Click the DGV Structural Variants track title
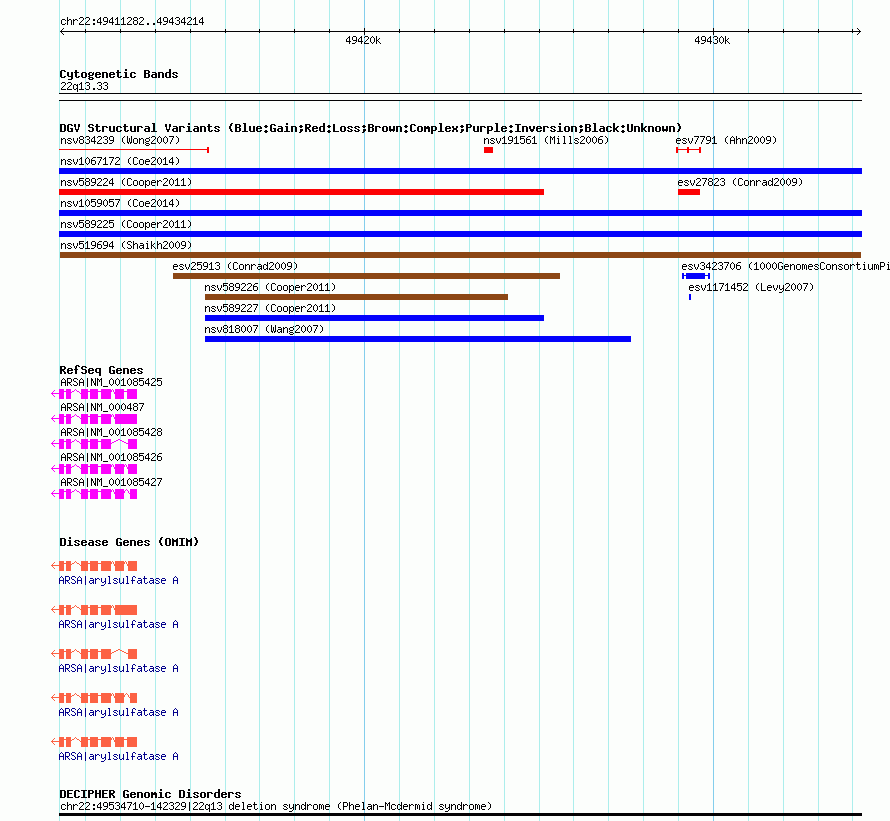Image resolution: width=890 pixels, height=821 pixels. pyautogui.click(x=371, y=128)
